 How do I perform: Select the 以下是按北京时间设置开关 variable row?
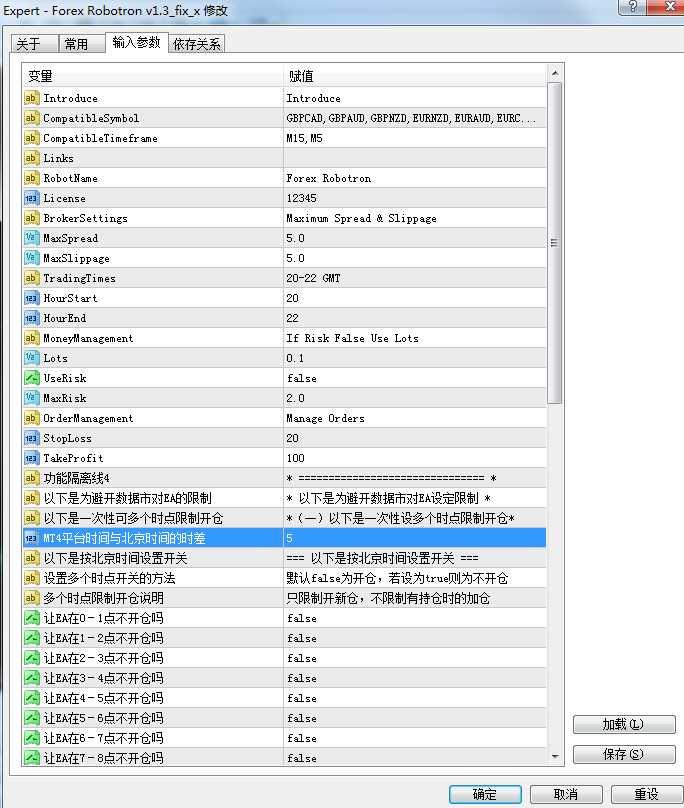[285, 558]
